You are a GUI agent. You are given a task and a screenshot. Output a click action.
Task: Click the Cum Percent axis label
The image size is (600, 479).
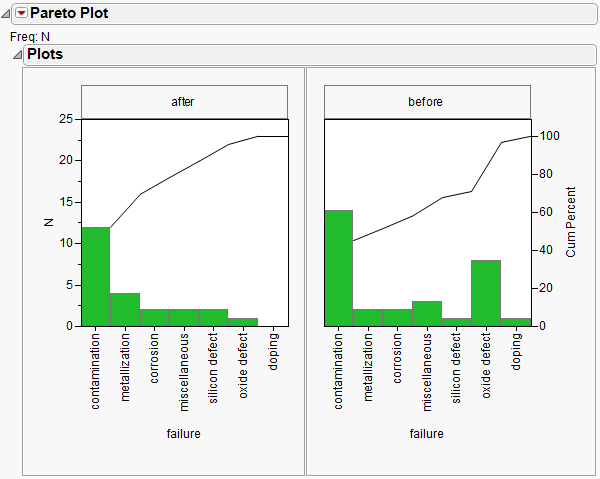pyautogui.click(x=571, y=222)
